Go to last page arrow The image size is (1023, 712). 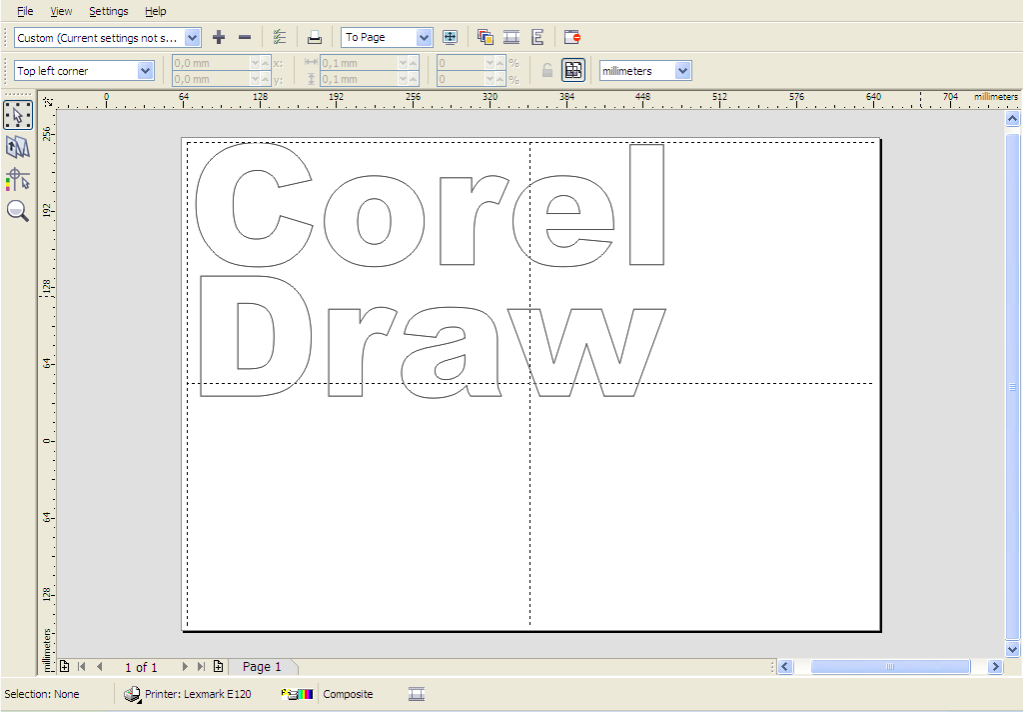click(201, 666)
